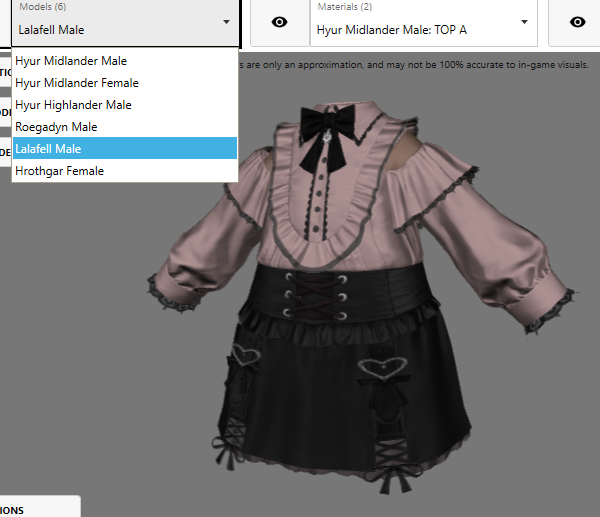Screen dimensions: 600x517
Task: Collapse the Models dropdown arrow
Action: 227,22
